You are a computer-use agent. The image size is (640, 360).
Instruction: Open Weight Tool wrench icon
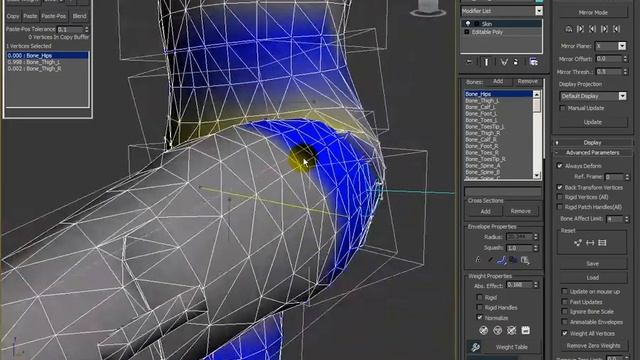[x=475, y=347]
